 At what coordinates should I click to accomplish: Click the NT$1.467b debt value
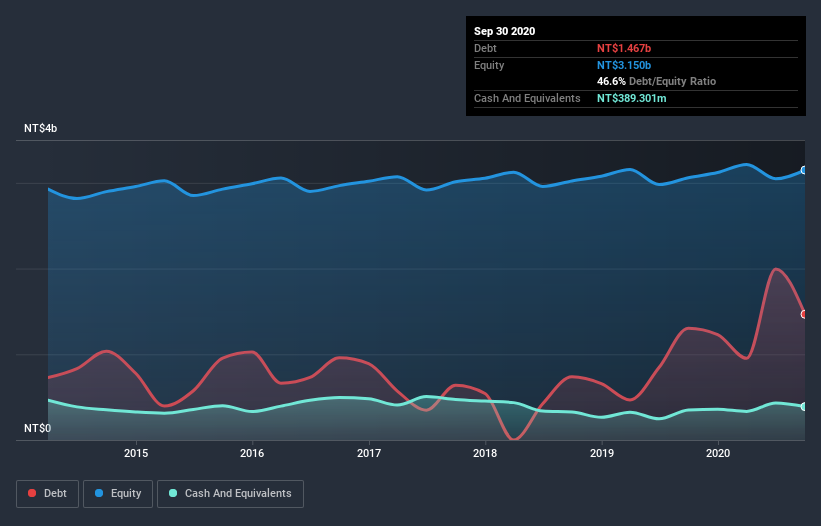coord(624,48)
